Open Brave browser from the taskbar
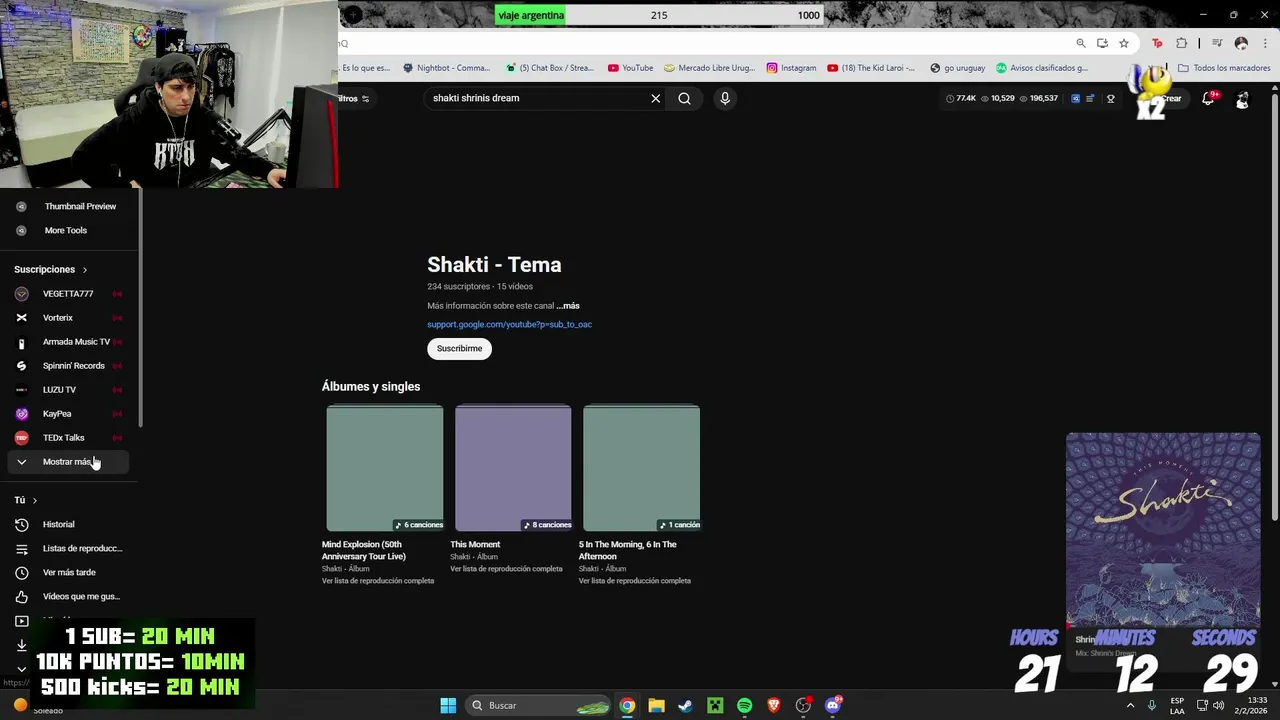Image resolution: width=1280 pixels, height=720 pixels. [773, 705]
